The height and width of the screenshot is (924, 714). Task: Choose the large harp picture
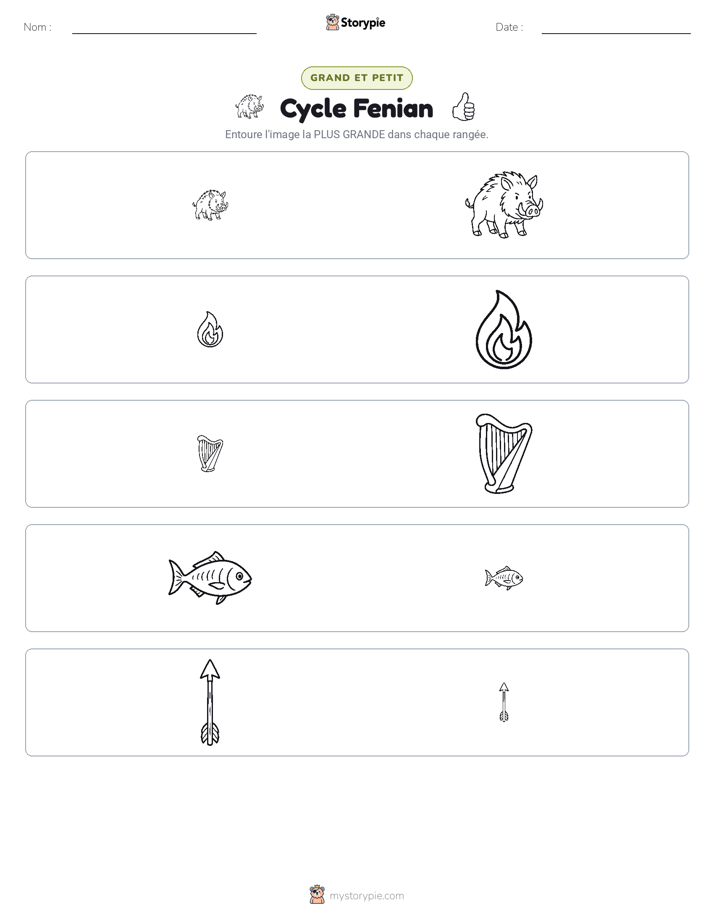(x=504, y=454)
